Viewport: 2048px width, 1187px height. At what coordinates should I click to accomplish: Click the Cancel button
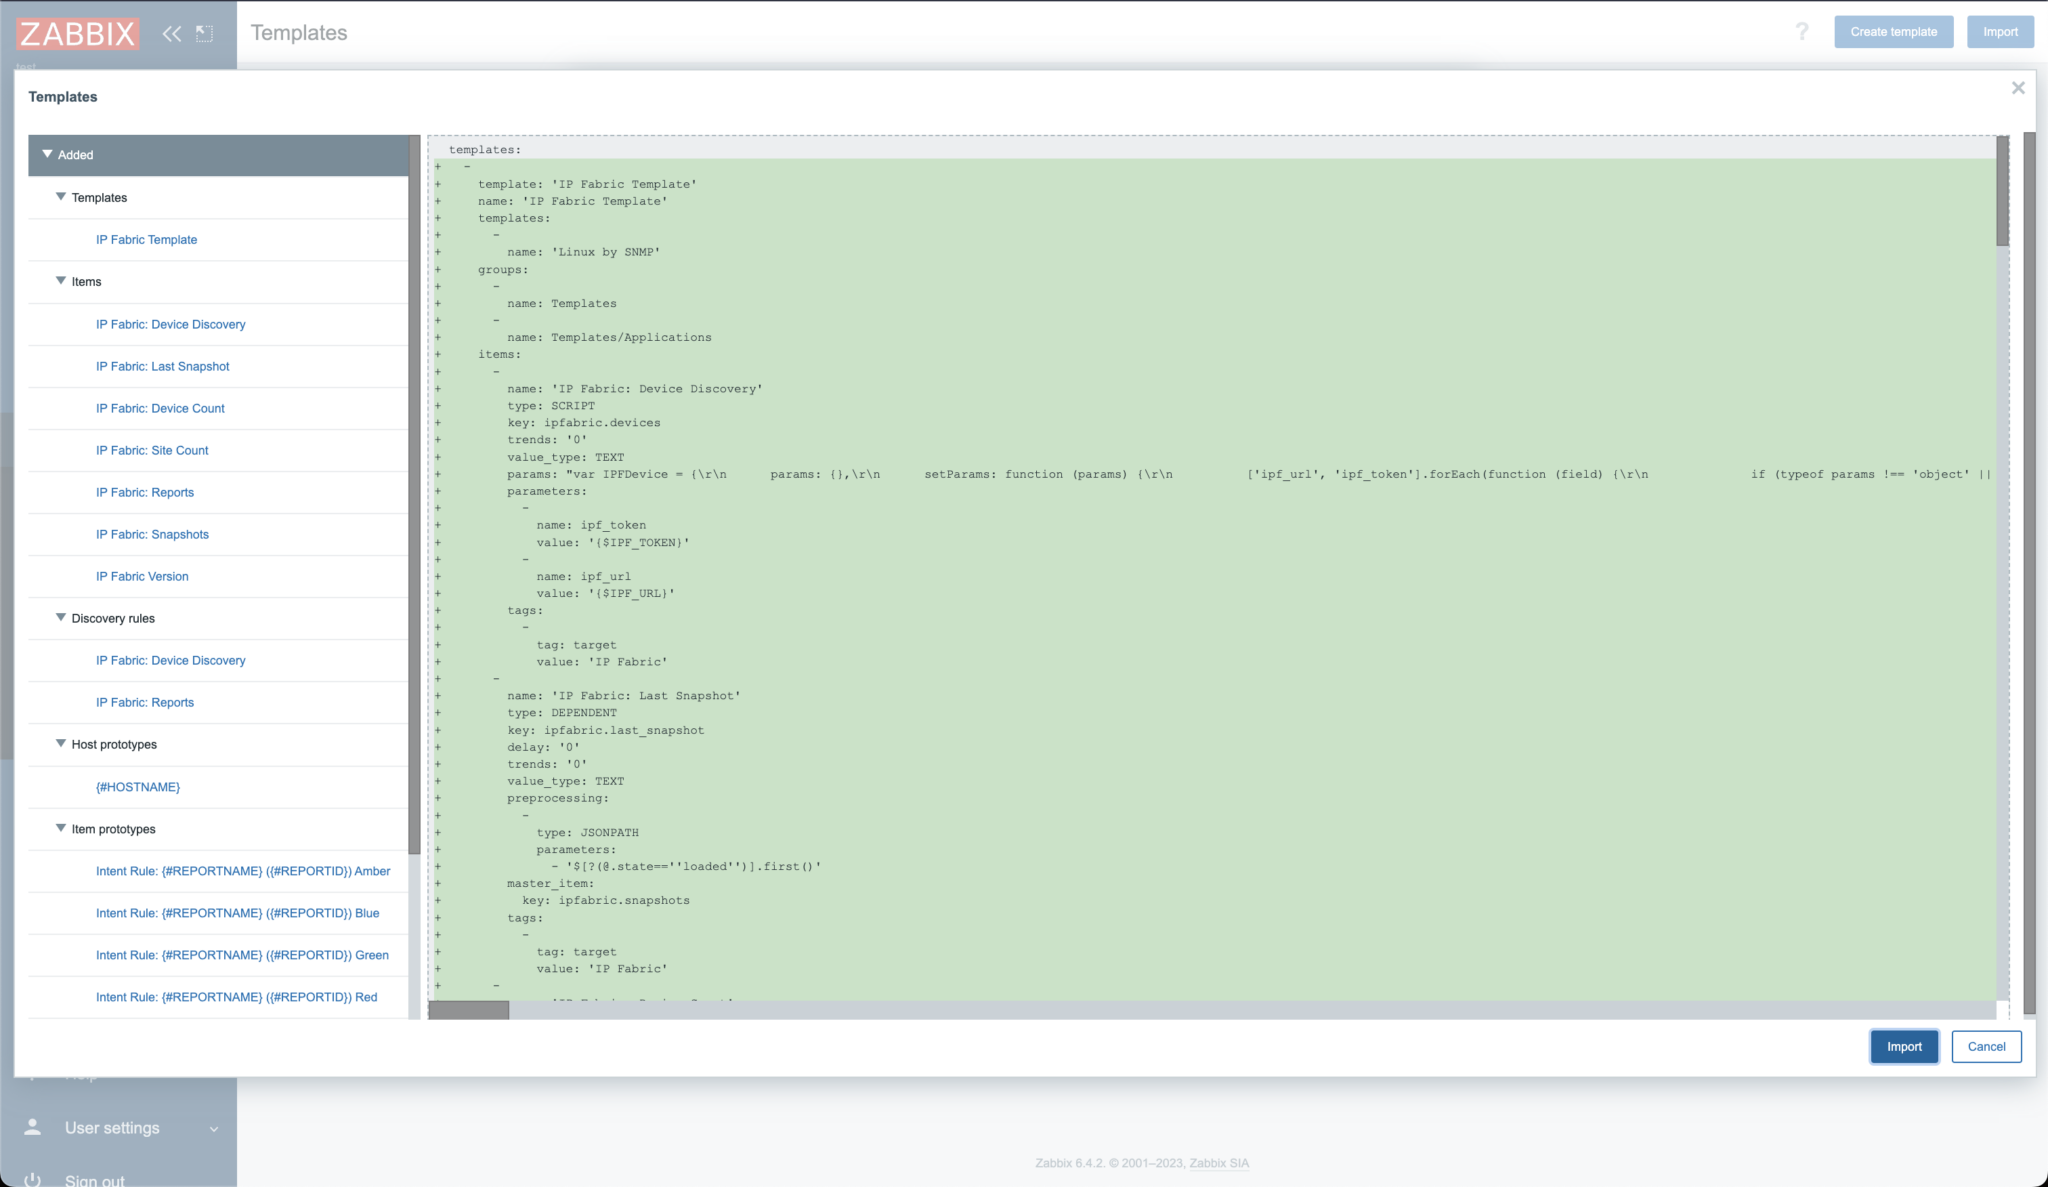(1985, 1046)
